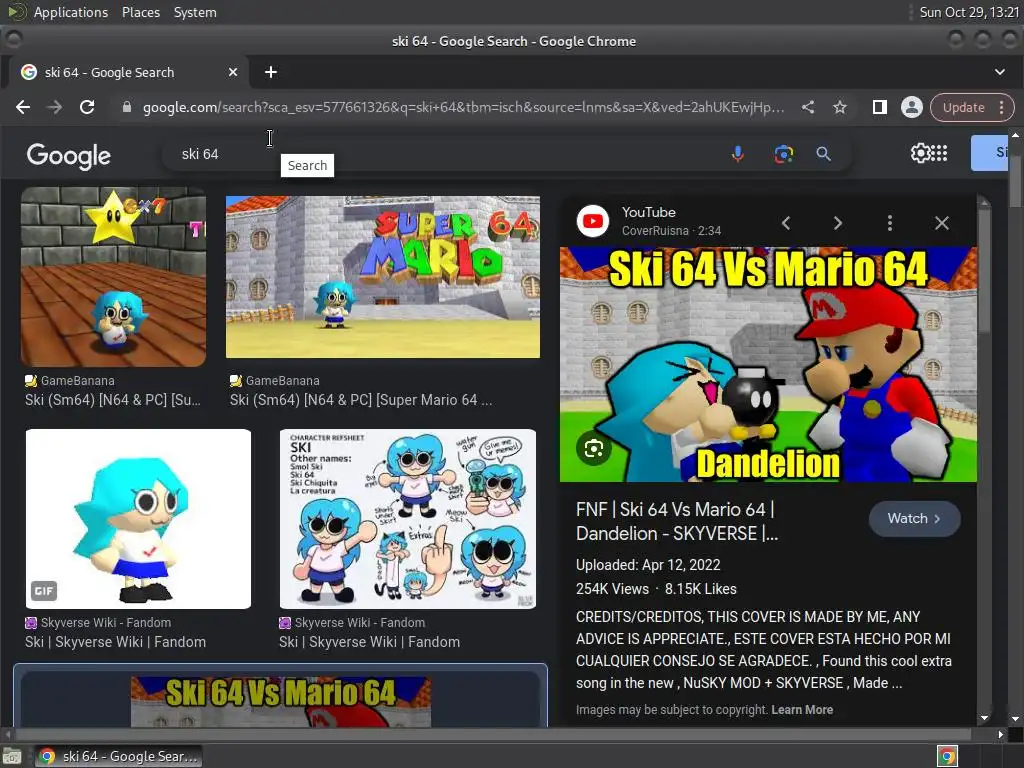Go back to the previous page
This screenshot has width=1024, height=768.
tap(23, 107)
